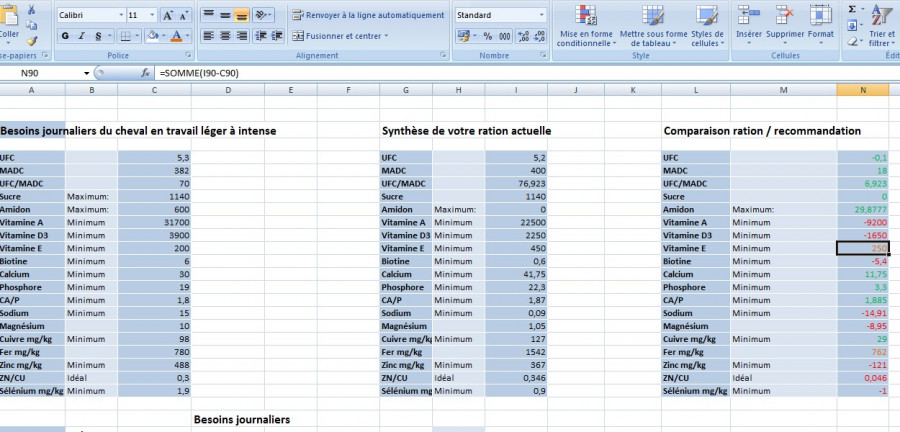Image resolution: width=900 pixels, height=432 pixels.
Task: Click the Coller paste button
Action: pos(9,23)
